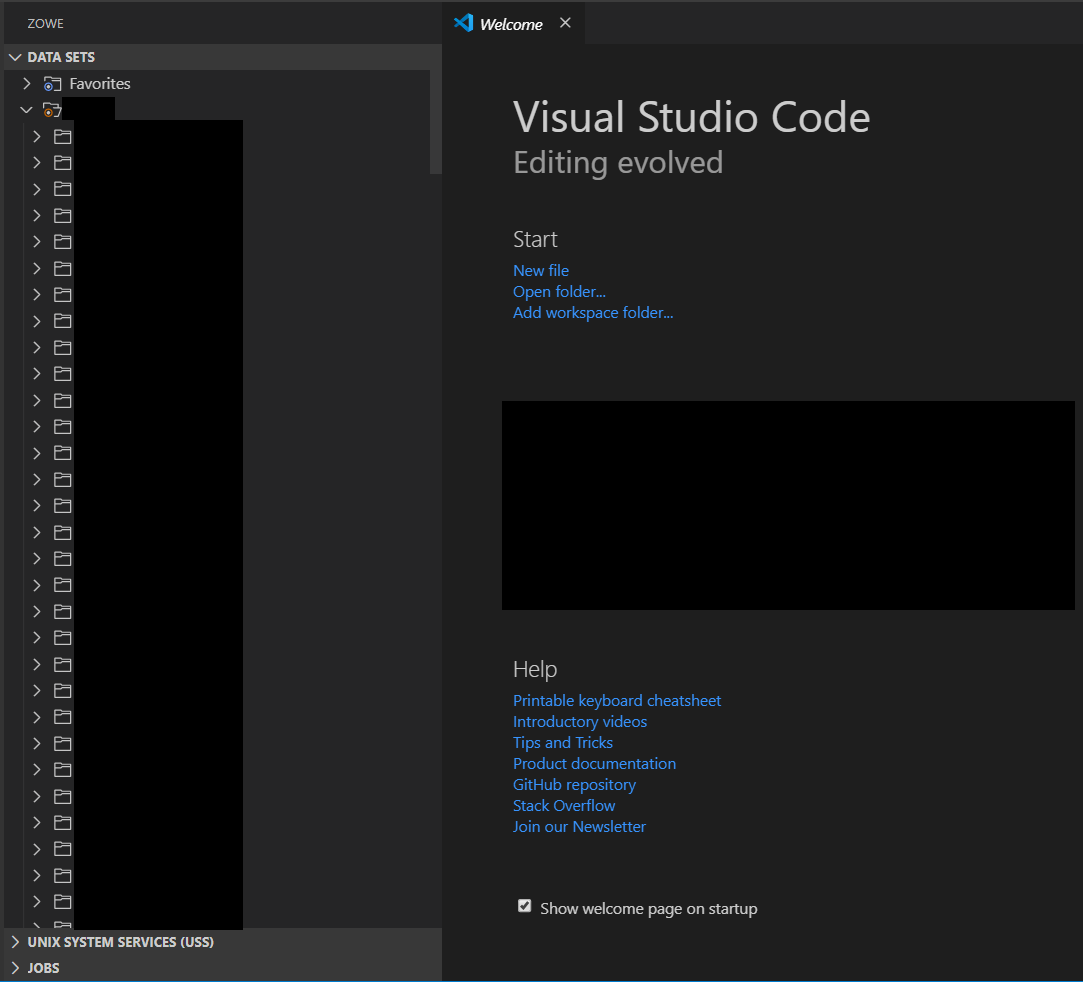Open the Stack Overflow link
This screenshot has height=982, width=1083.
click(564, 806)
